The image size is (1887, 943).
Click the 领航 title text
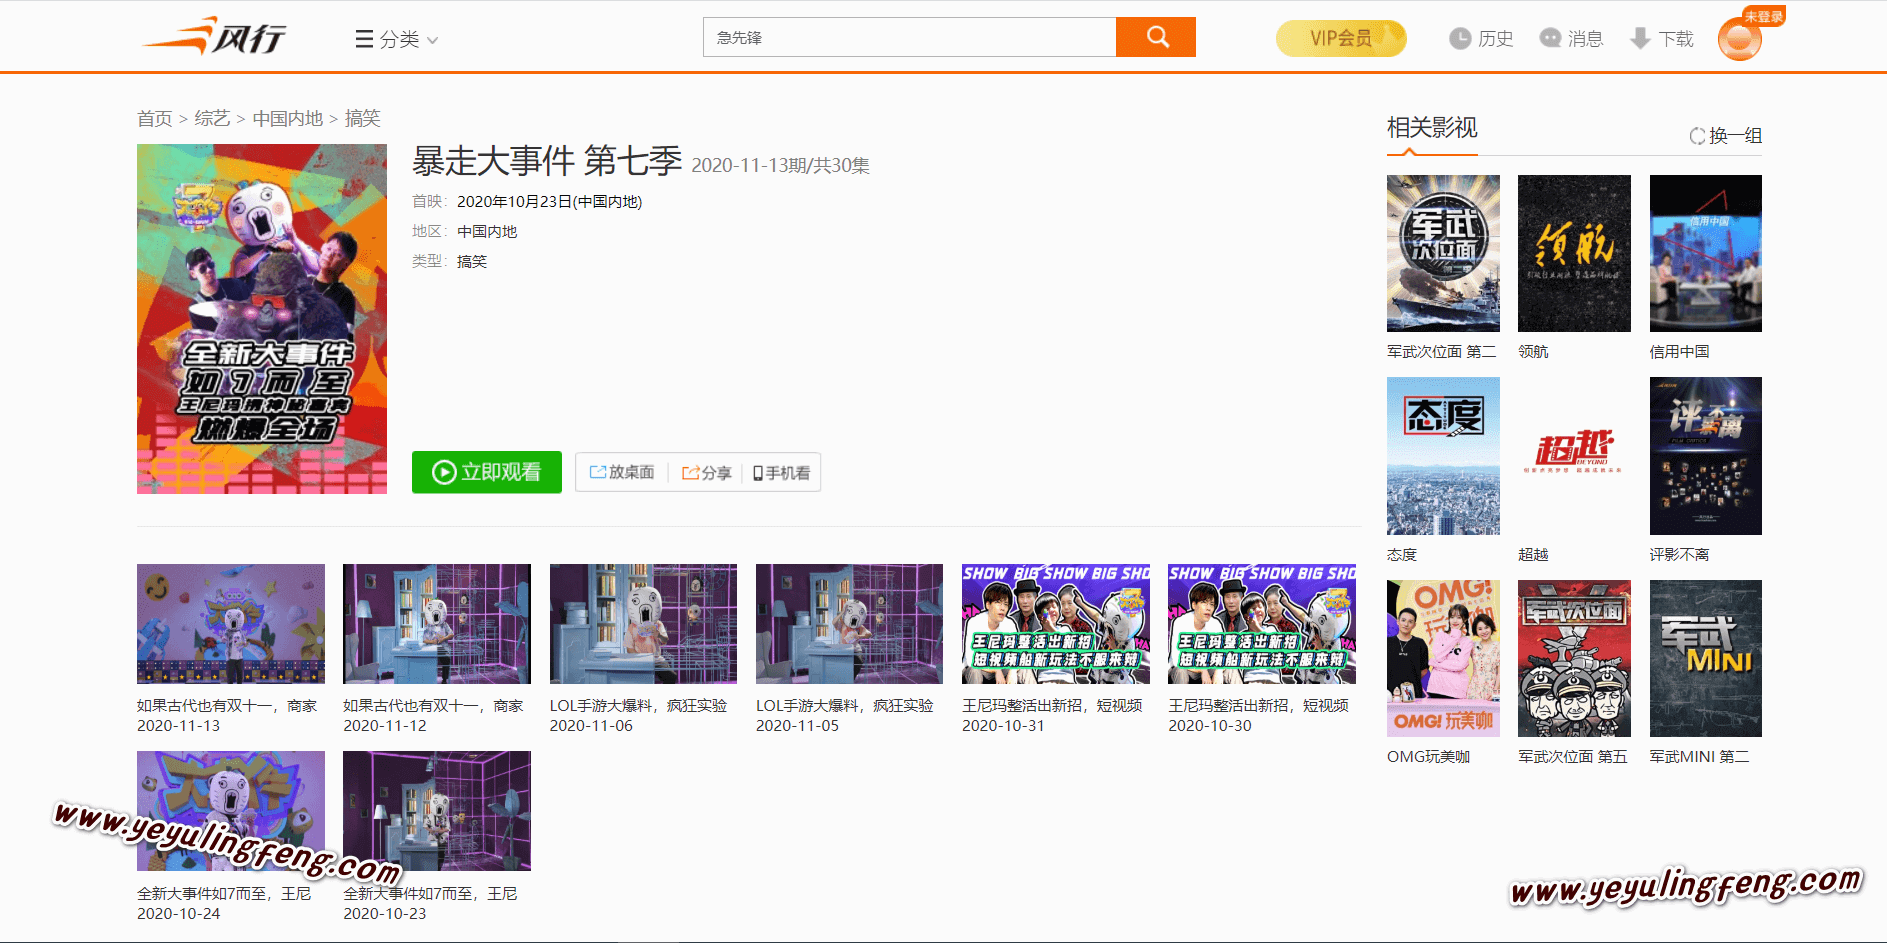[x=1533, y=352]
